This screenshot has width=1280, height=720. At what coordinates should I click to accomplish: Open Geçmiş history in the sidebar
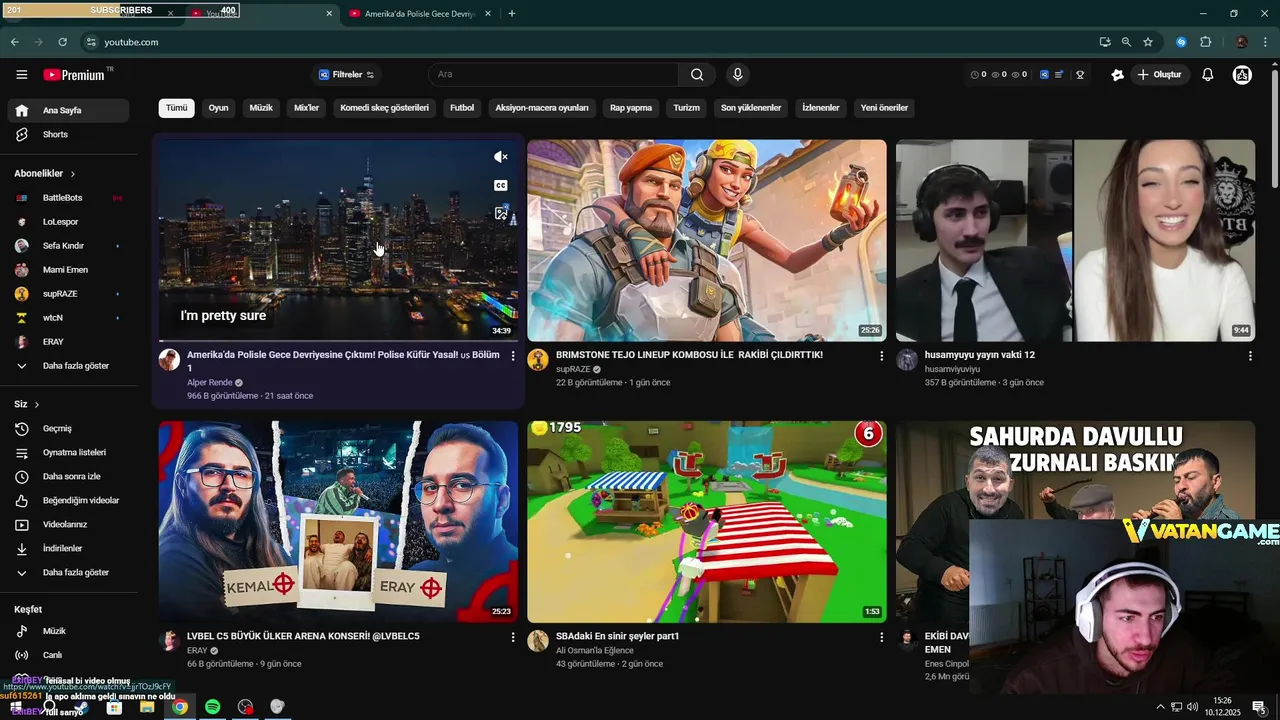70,428
